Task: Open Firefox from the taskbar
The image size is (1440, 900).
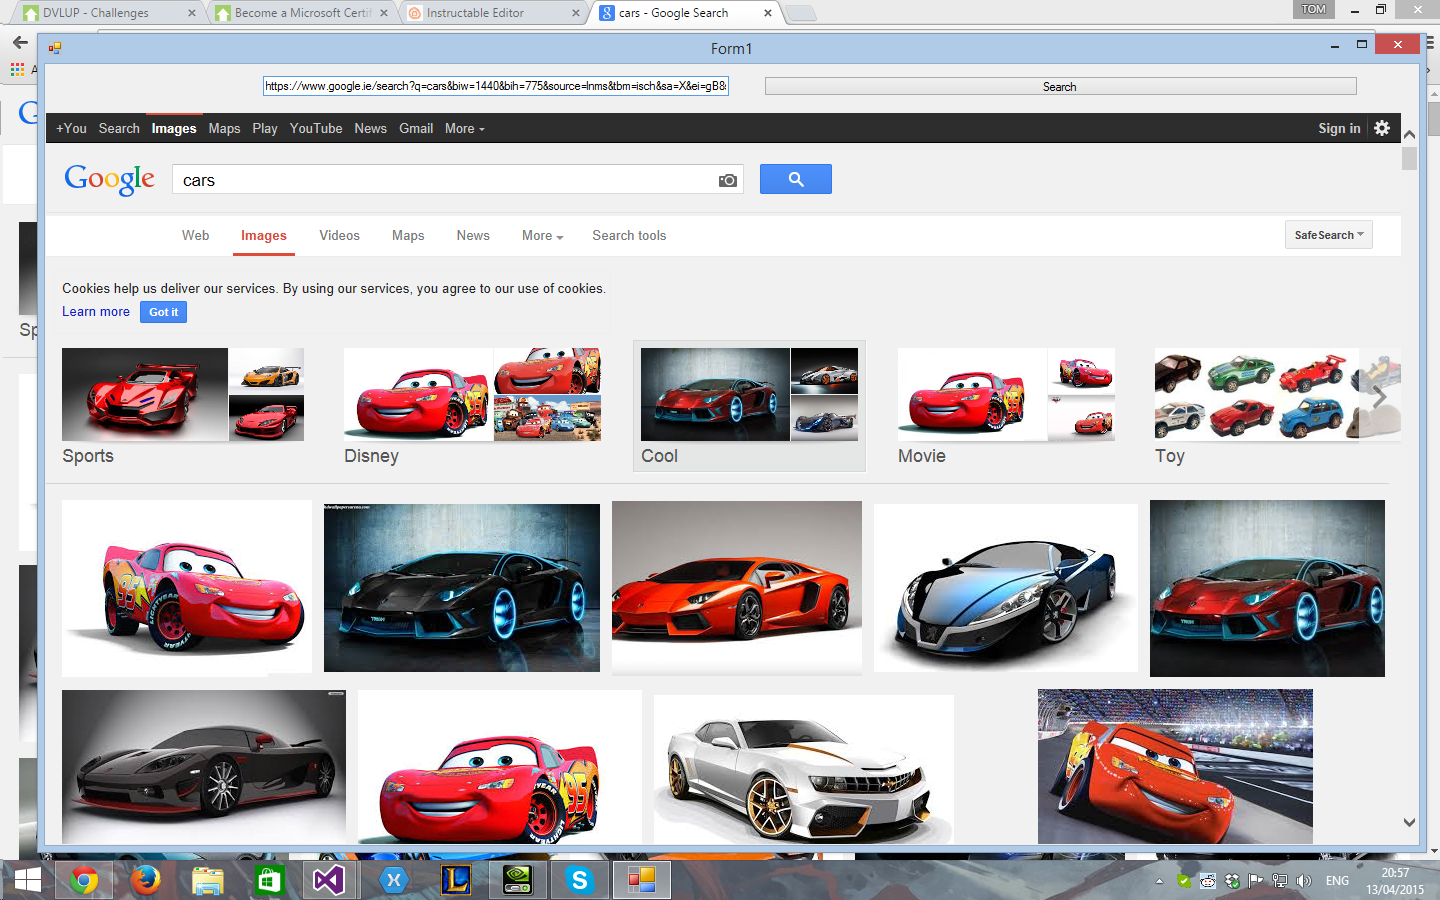Action: pyautogui.click(x=146, y=880)
